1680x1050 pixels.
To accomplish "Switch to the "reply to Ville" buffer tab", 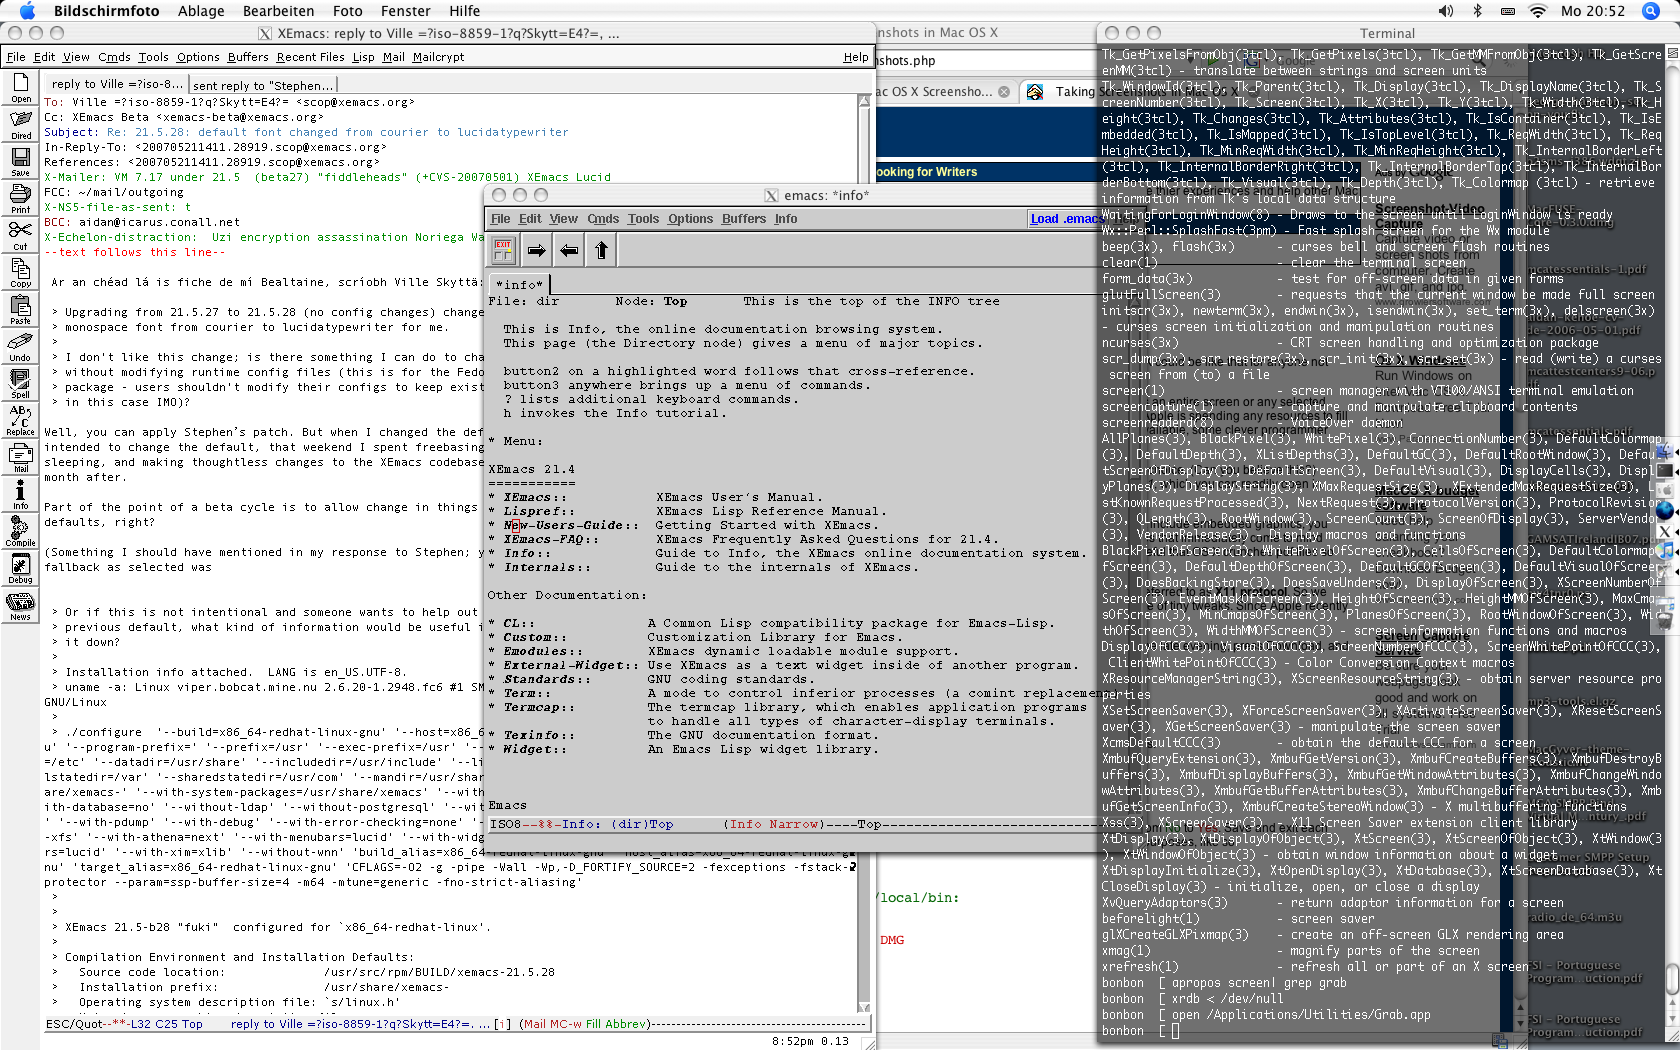I will pos(116,84).
